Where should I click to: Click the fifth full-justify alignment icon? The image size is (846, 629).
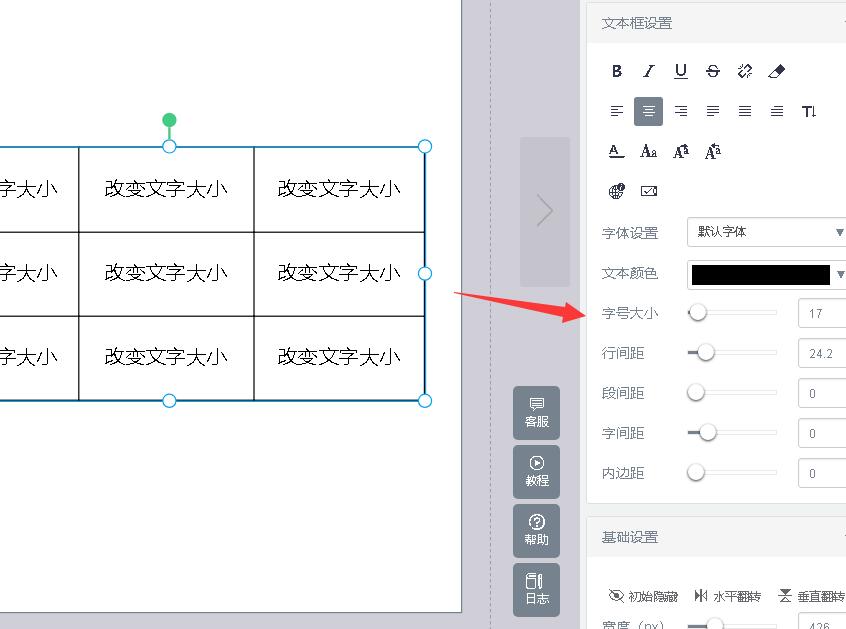point(745,111)
